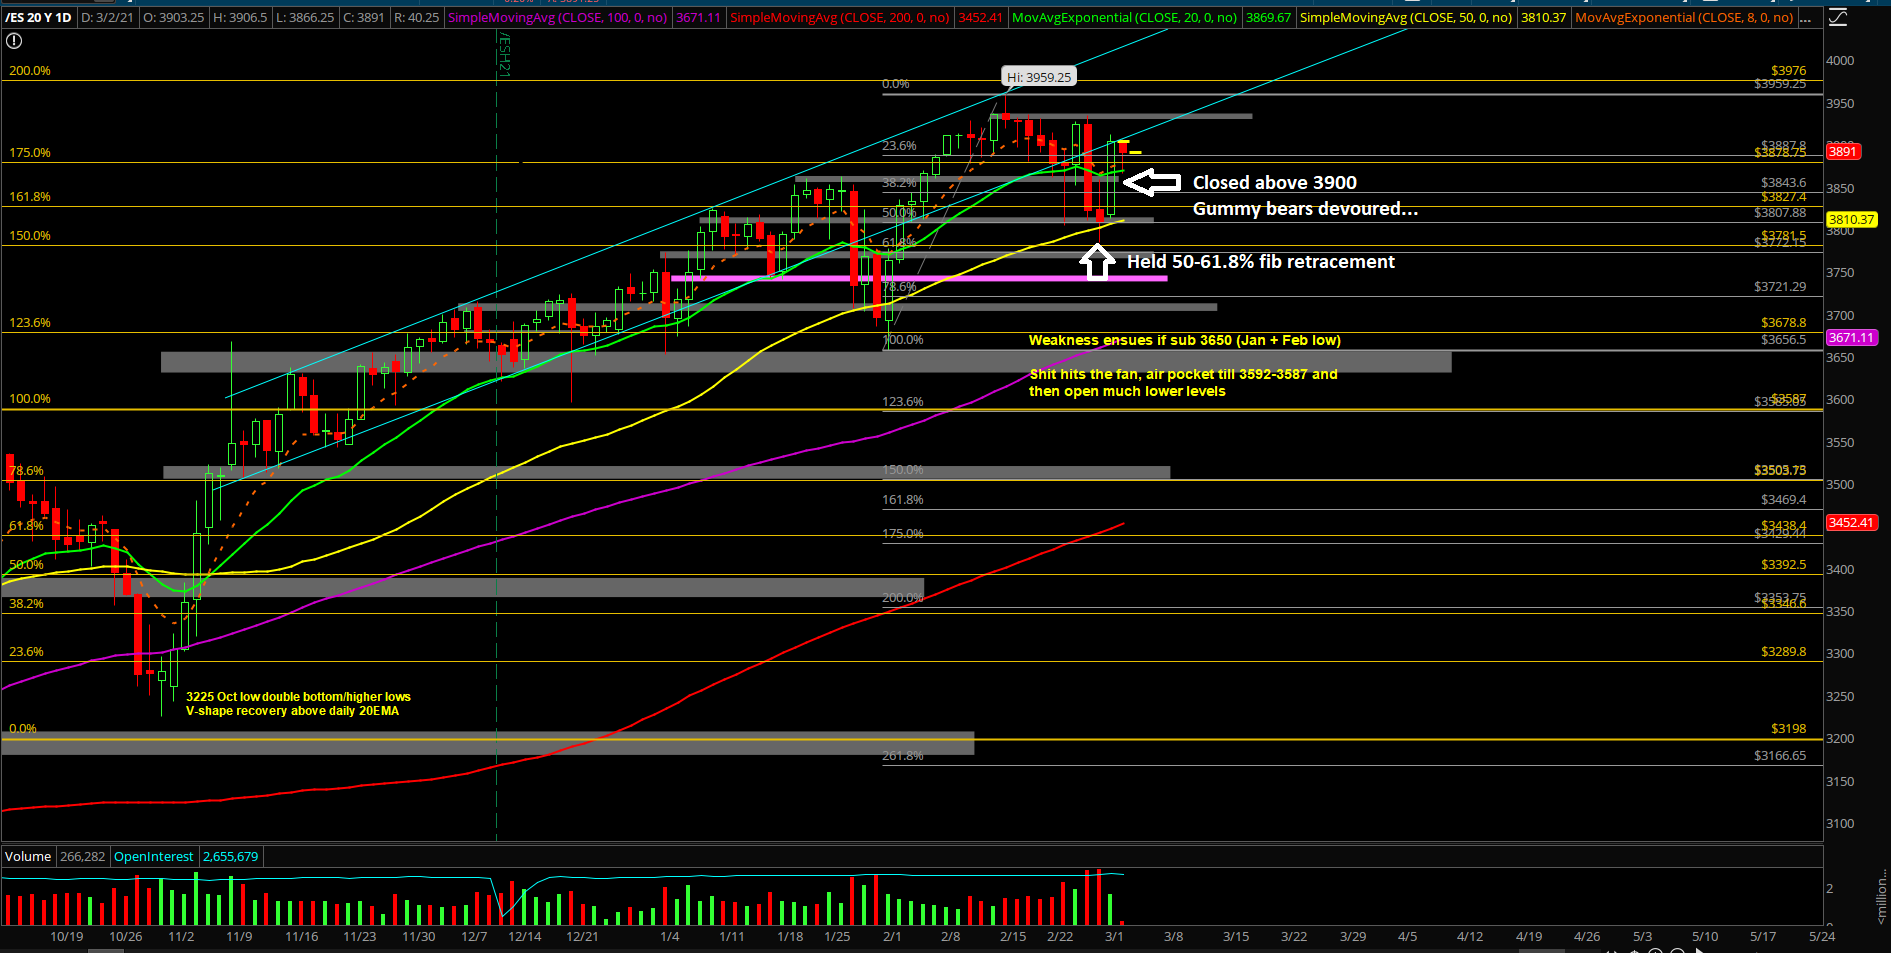
Task: Click the 266,282 volume value
Action: click(x=82, y=856)
